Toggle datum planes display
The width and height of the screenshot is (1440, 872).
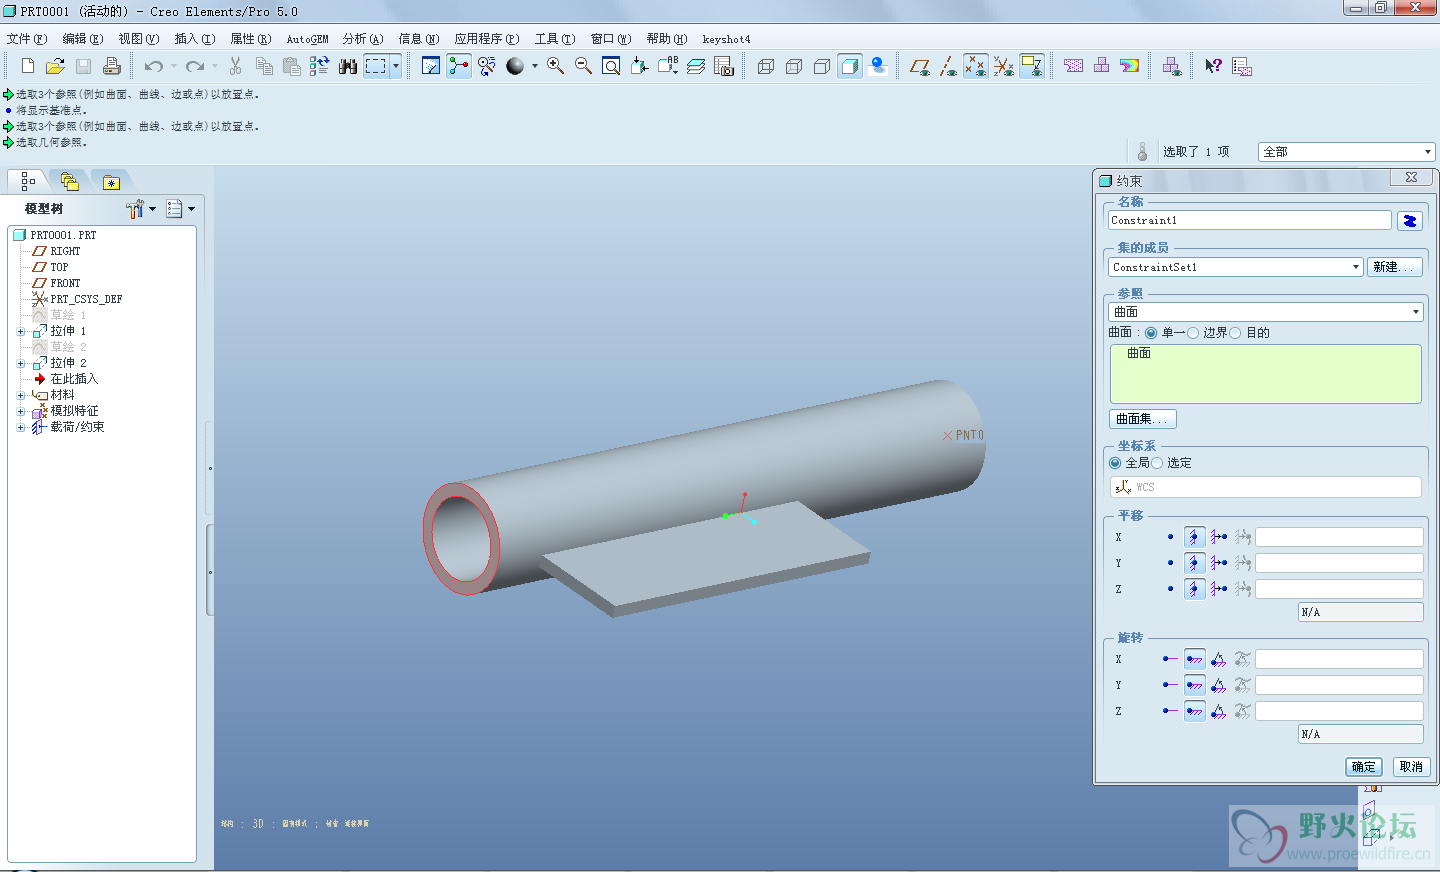pyautogui.click(x=920, y=66)
